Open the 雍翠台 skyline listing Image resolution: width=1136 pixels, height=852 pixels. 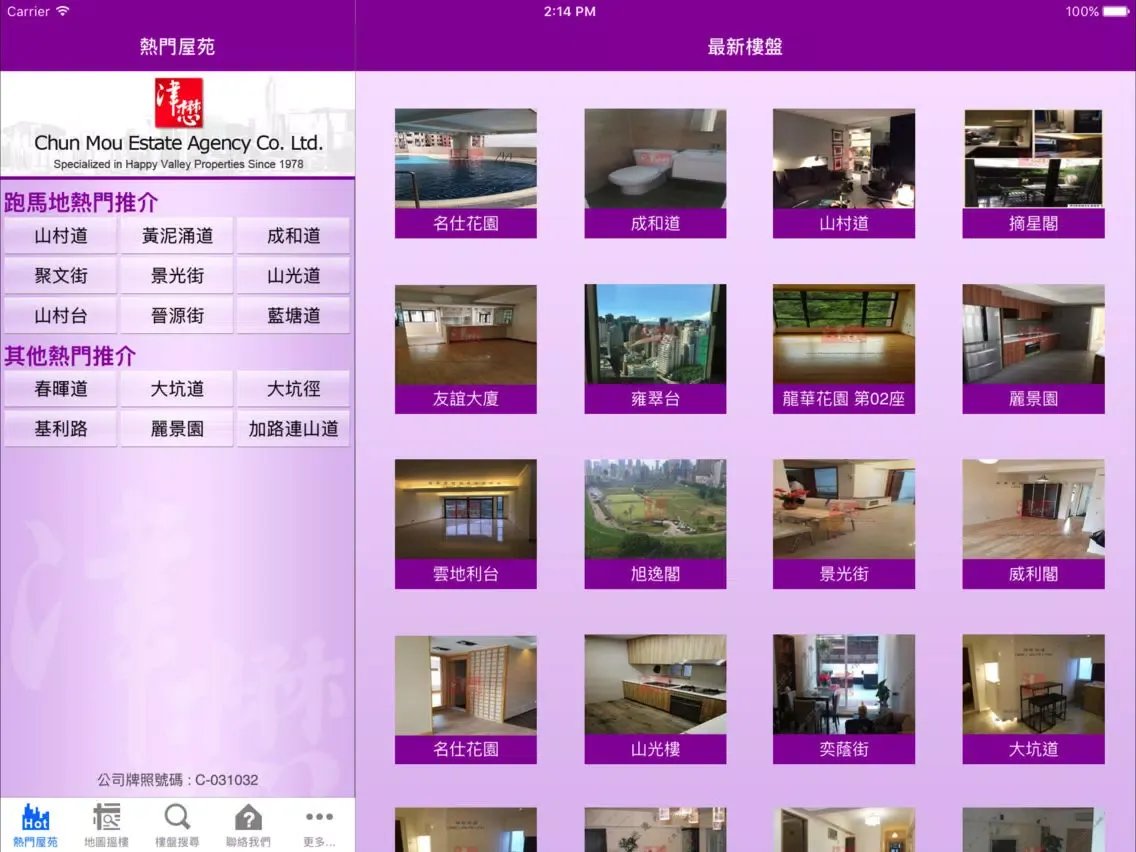655,333
